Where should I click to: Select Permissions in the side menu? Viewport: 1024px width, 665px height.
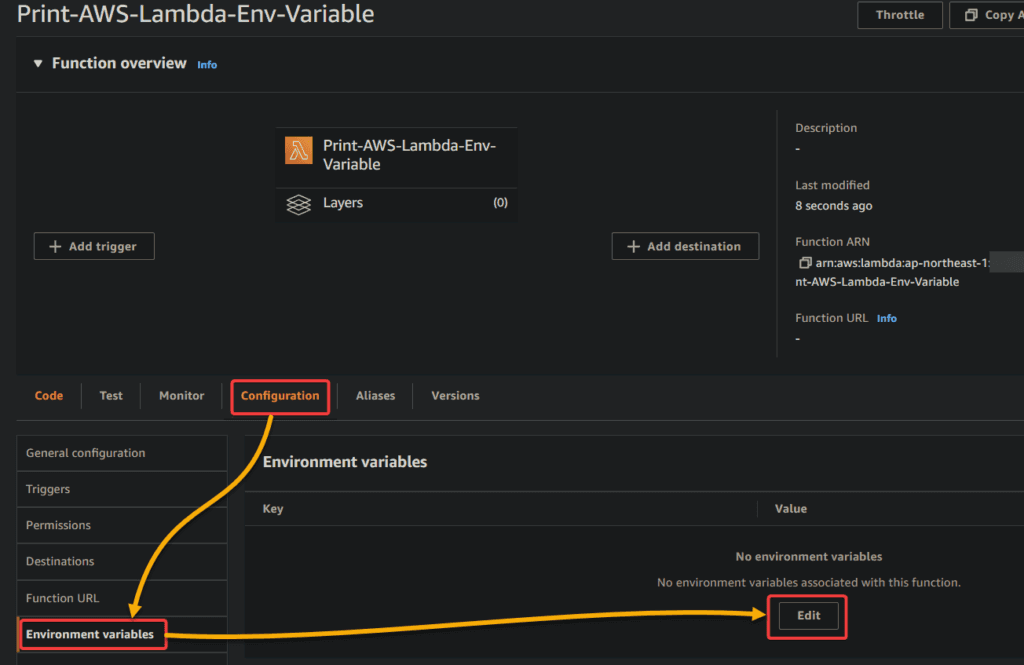[122, 525]
